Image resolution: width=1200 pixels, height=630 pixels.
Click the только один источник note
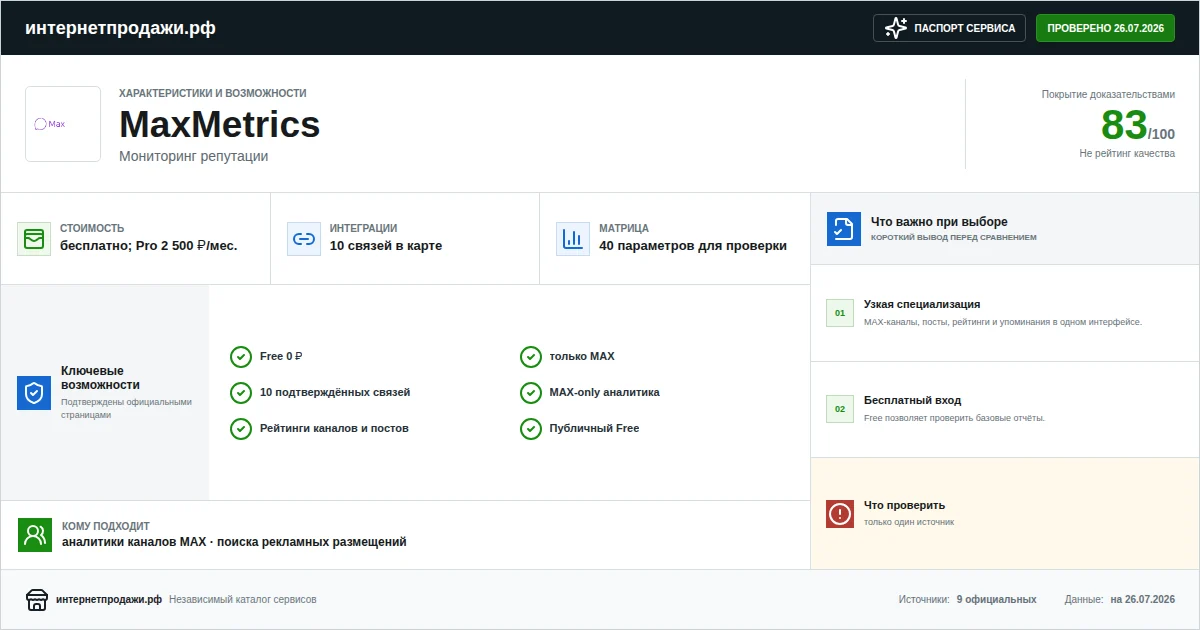click(x=909, y=522)
